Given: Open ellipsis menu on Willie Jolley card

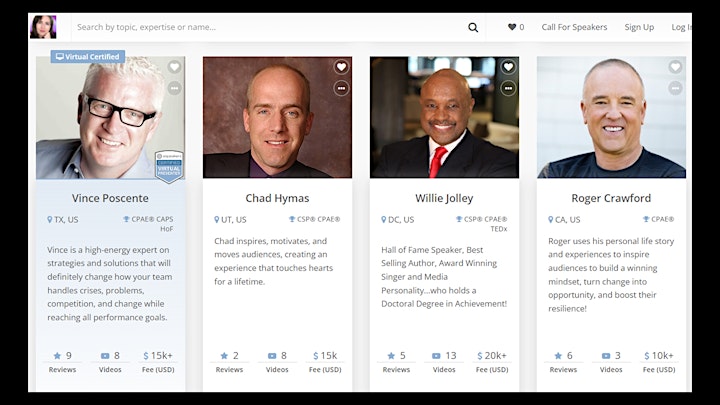Looking at the screenshot, I should click(x=508, y=88).
